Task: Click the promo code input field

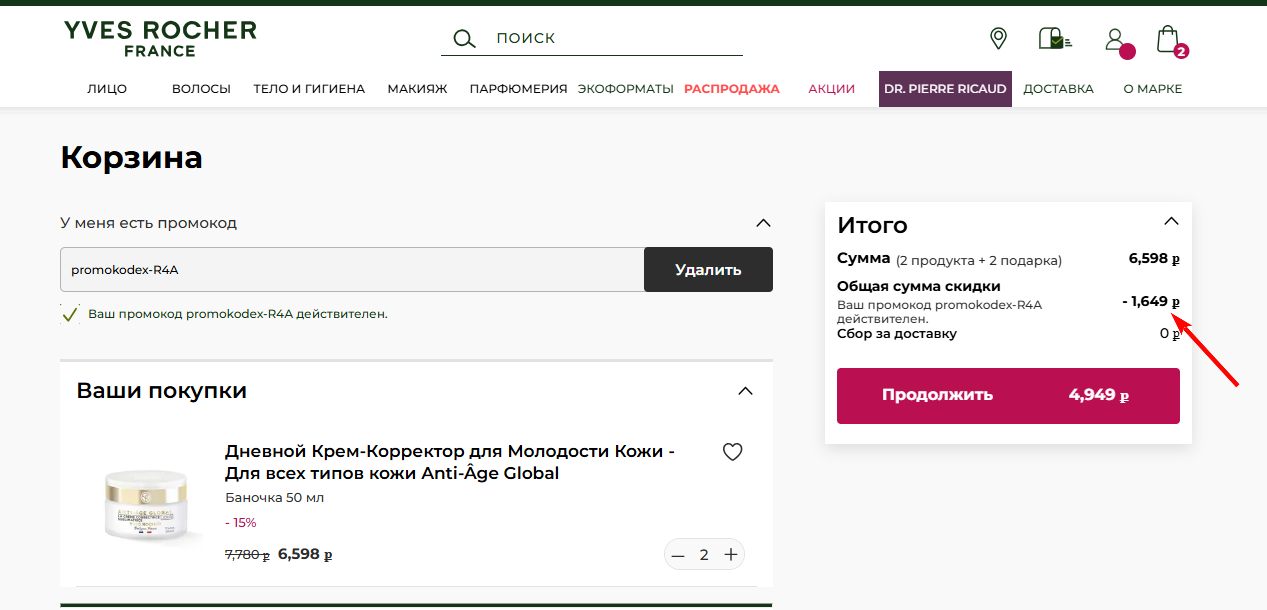Action: click(x=350, y=269)
